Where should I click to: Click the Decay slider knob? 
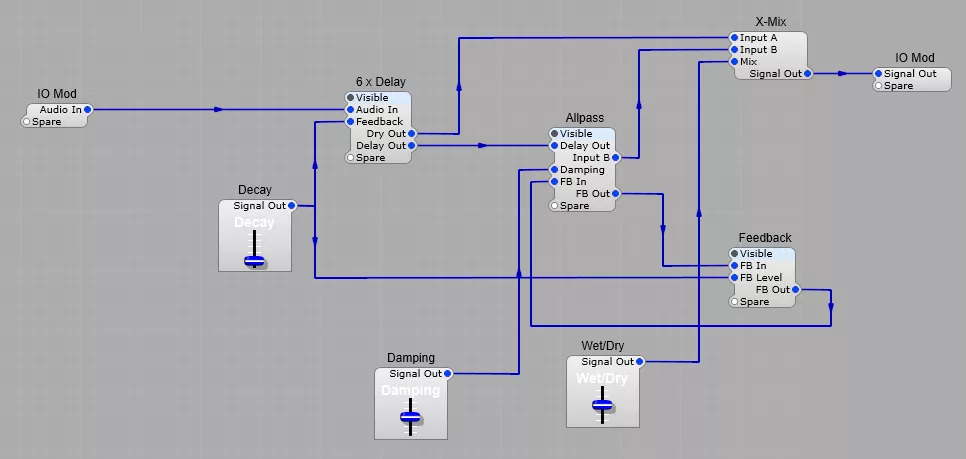254,261
